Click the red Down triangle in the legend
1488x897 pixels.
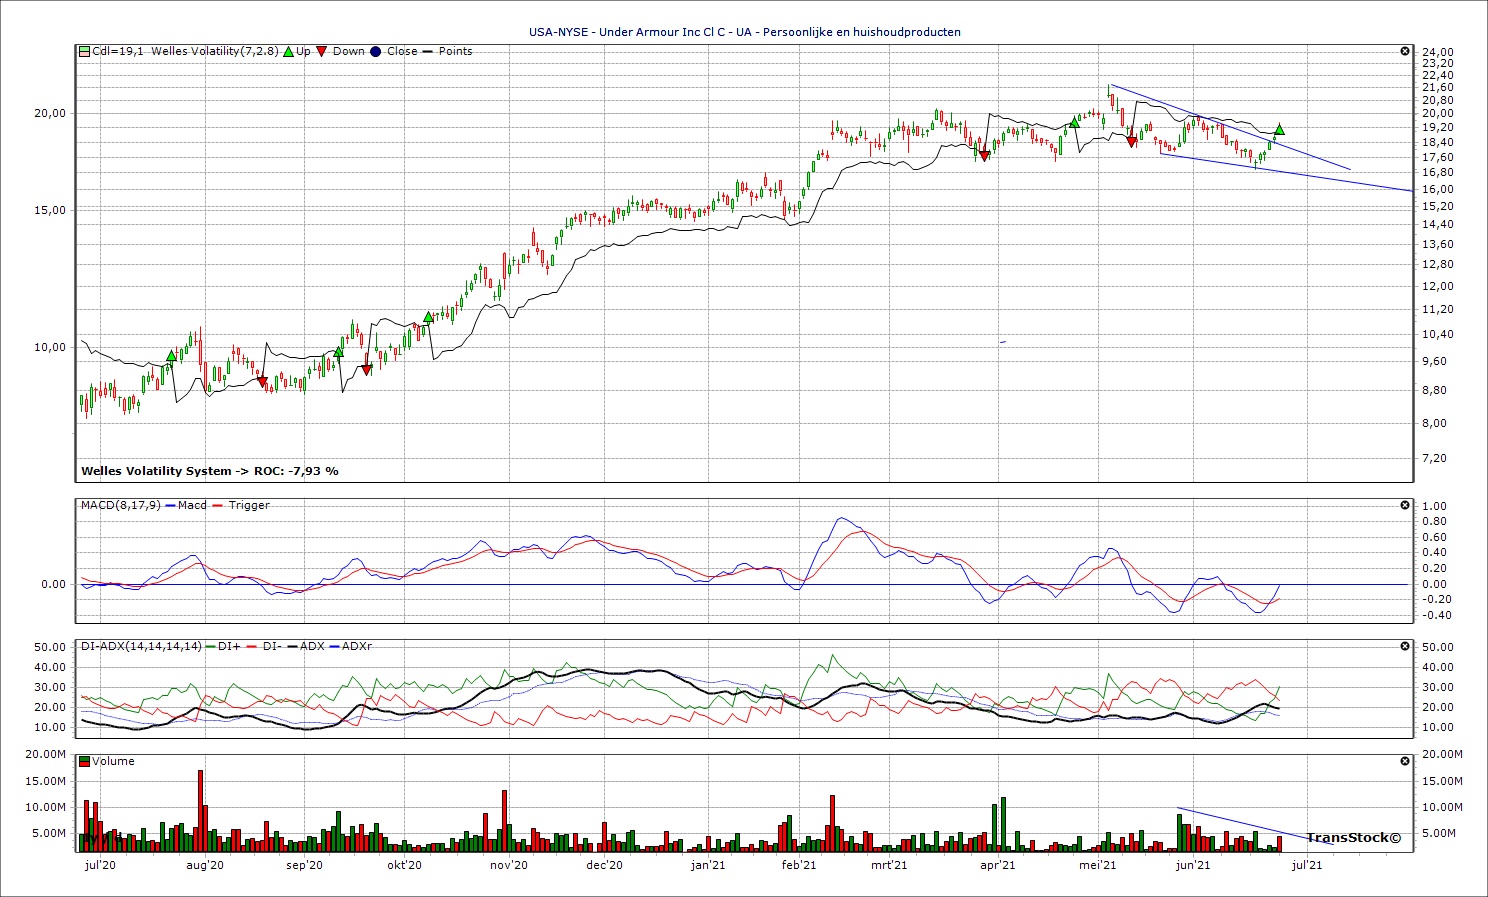[321, 51]
